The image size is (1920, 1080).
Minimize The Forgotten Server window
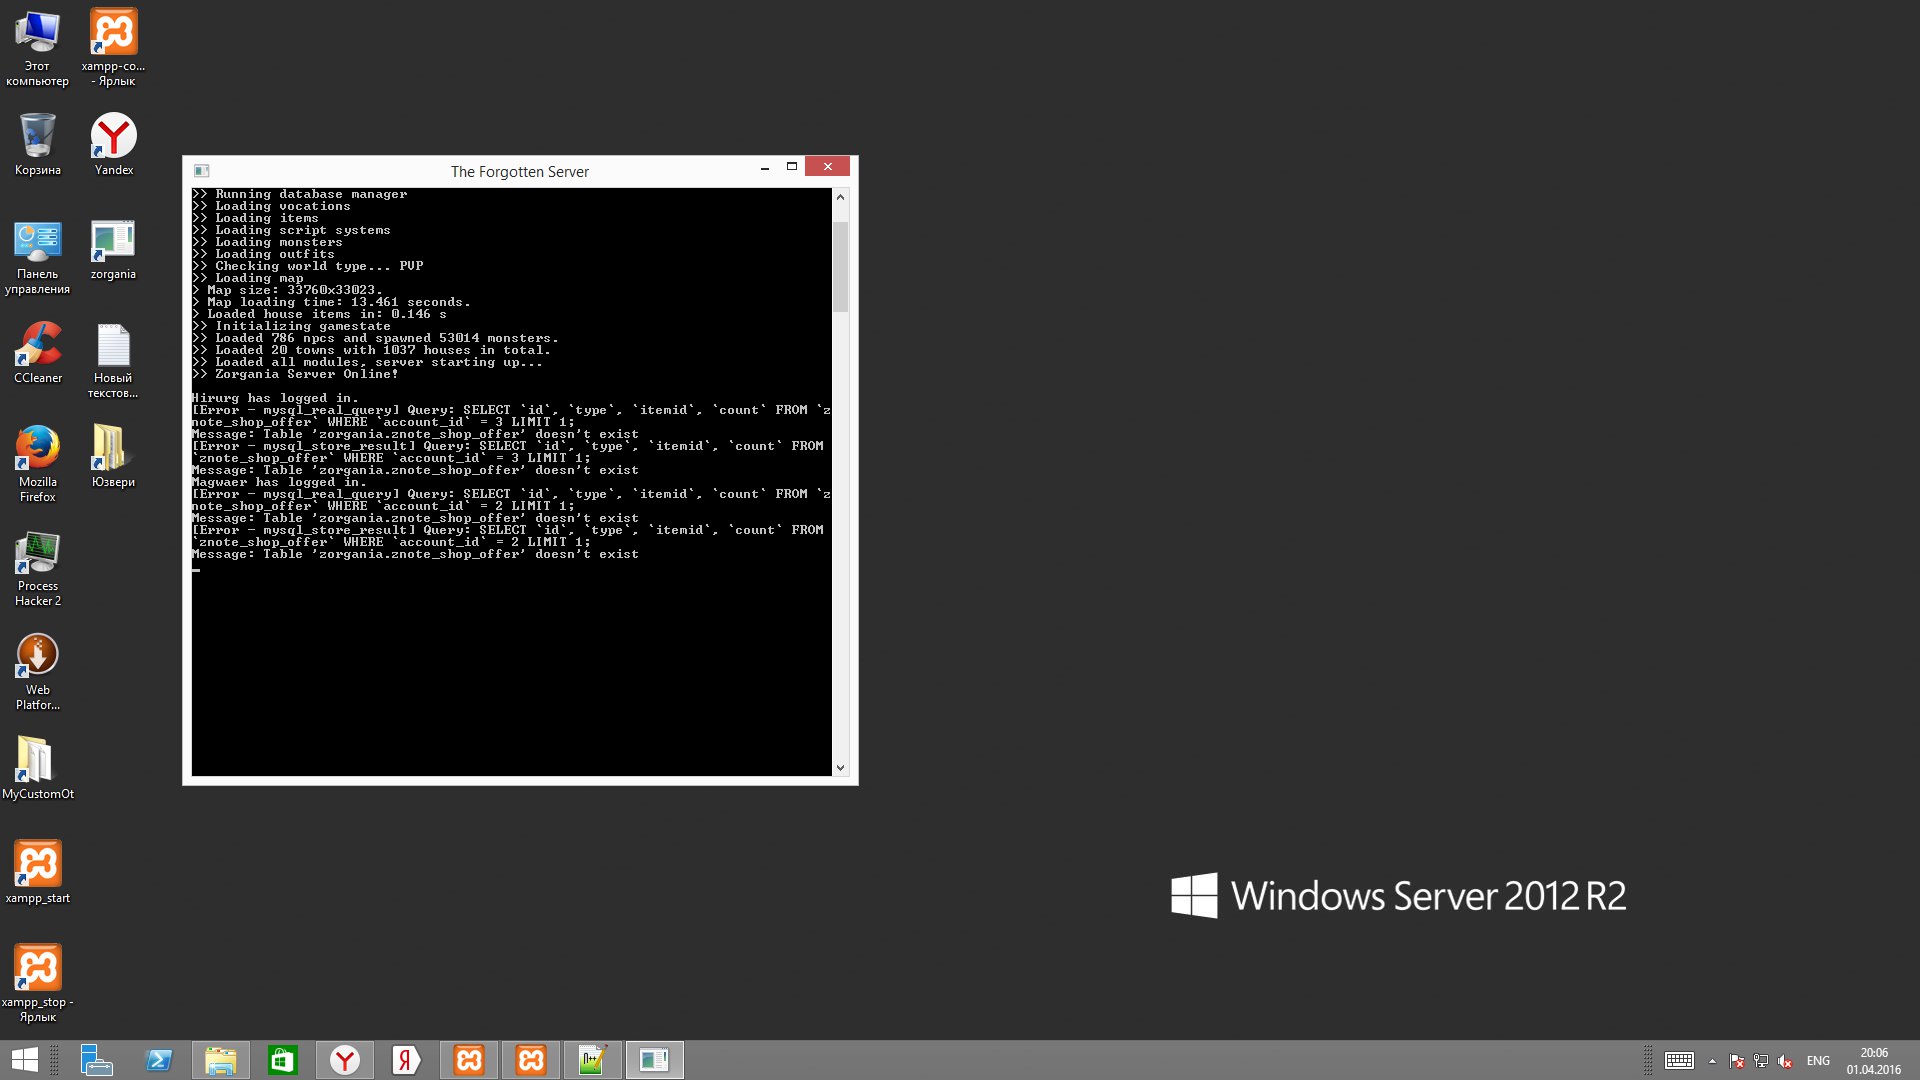[x=765, y=167]
